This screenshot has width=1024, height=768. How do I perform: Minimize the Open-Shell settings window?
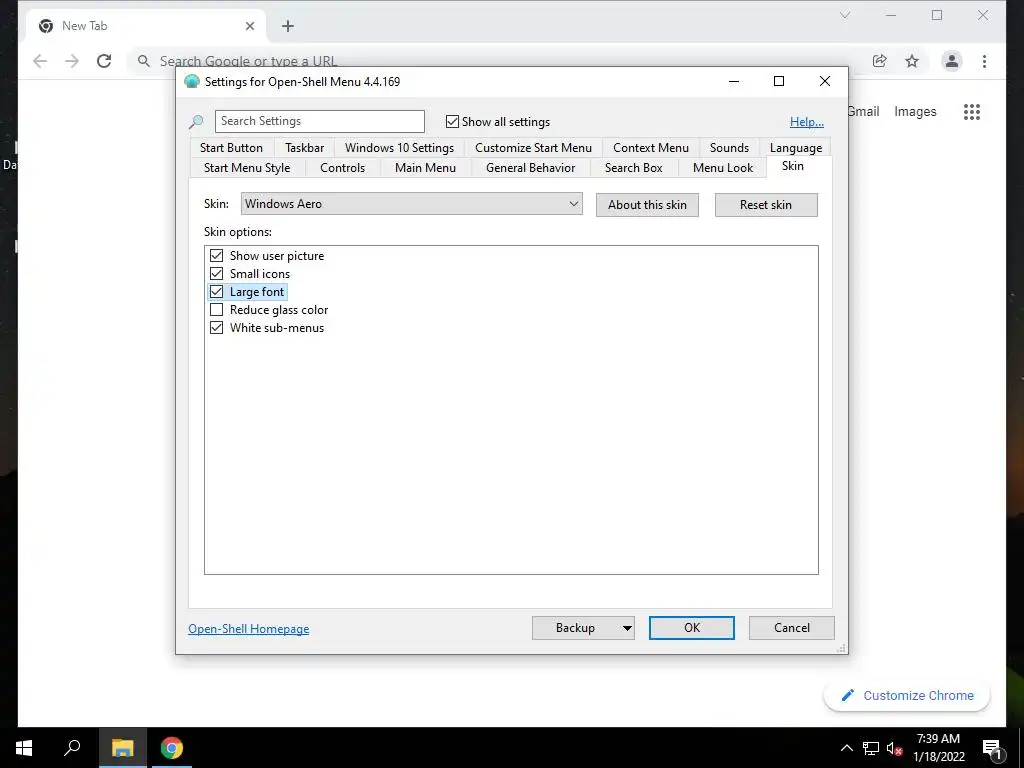pyautogui.click(x=734, y=82)
